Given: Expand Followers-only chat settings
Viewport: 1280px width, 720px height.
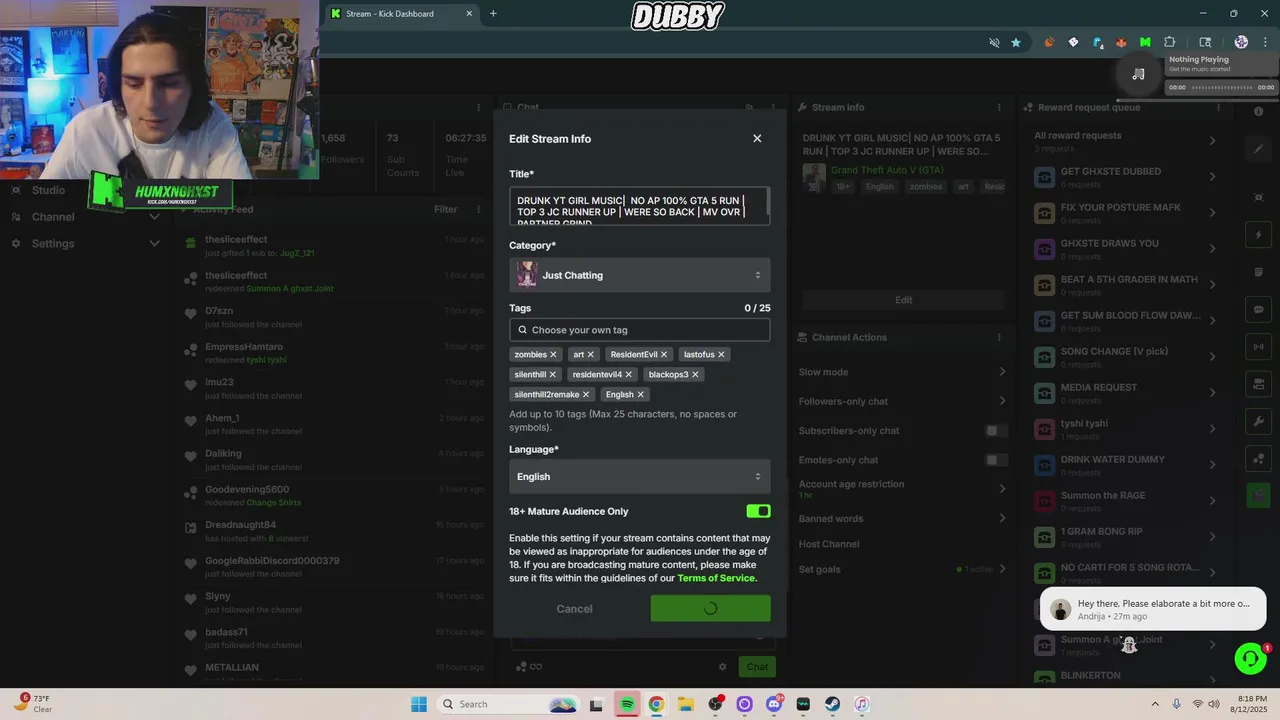Looking at the screenshot, I should [902, 401].
